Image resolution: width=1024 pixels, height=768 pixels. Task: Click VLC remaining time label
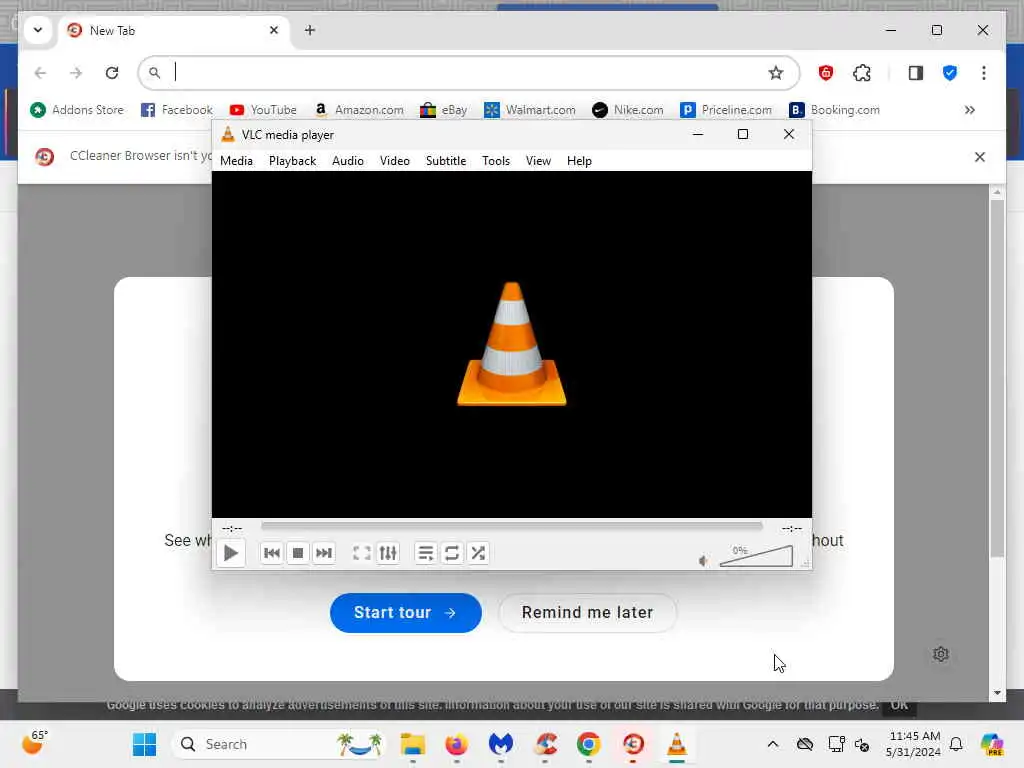[x=792, y=528]
